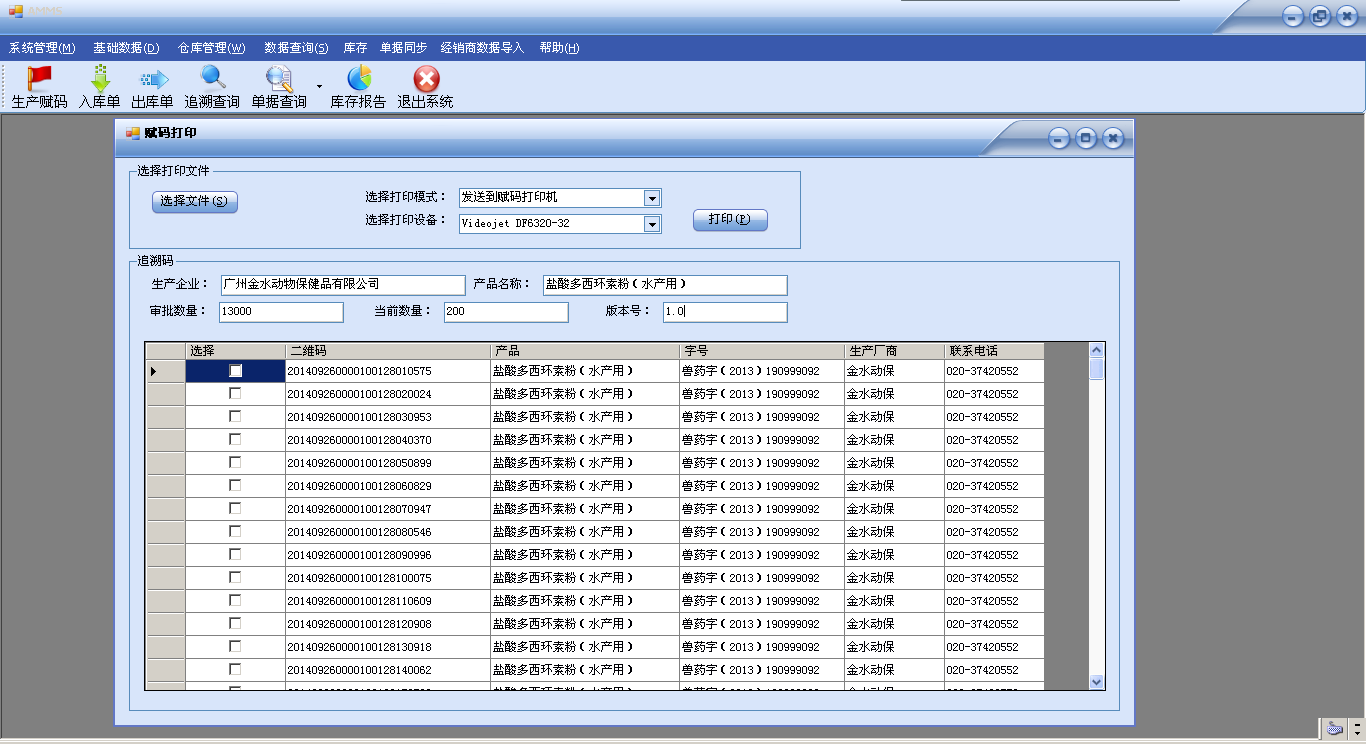Open the 出库单 toolbar icon
The width and height of the screenshot is (1366, 744).
(153, 78)
